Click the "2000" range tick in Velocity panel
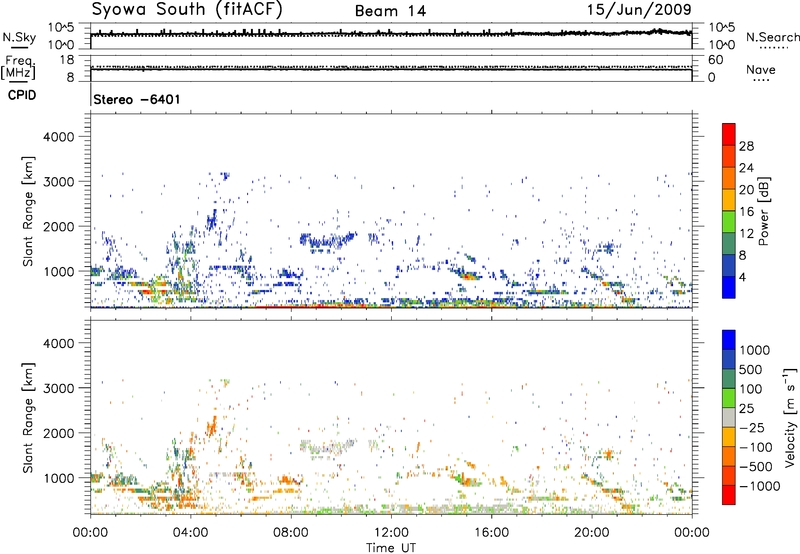Viewport: 800px width, 554px height. click(x=58, y=434)
